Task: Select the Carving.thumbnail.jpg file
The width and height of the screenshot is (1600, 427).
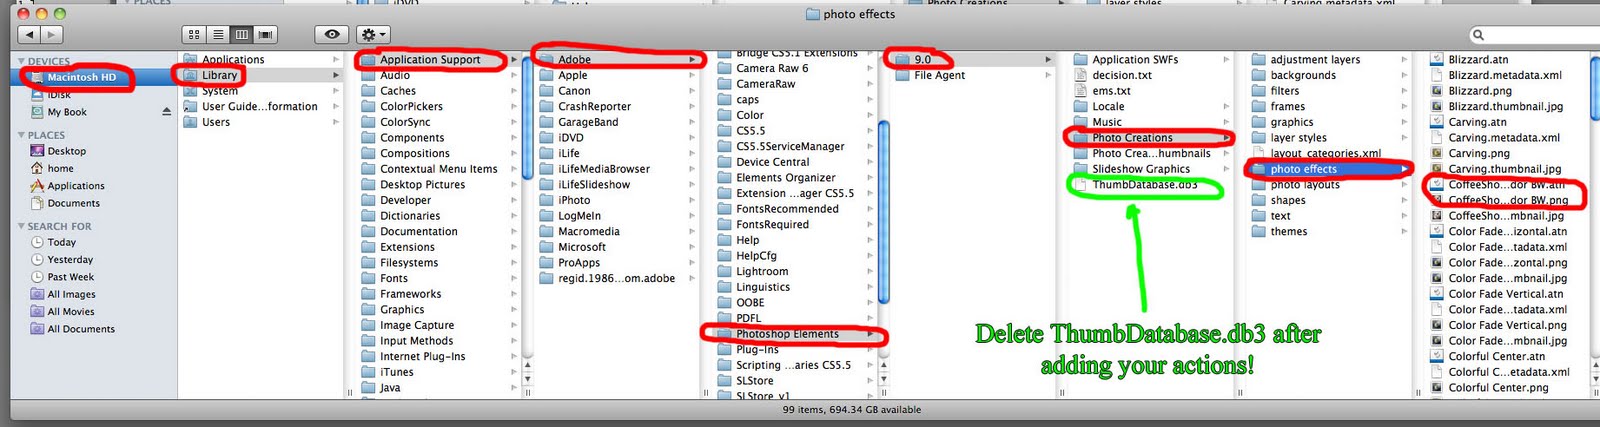Action: coord(1504,169)
